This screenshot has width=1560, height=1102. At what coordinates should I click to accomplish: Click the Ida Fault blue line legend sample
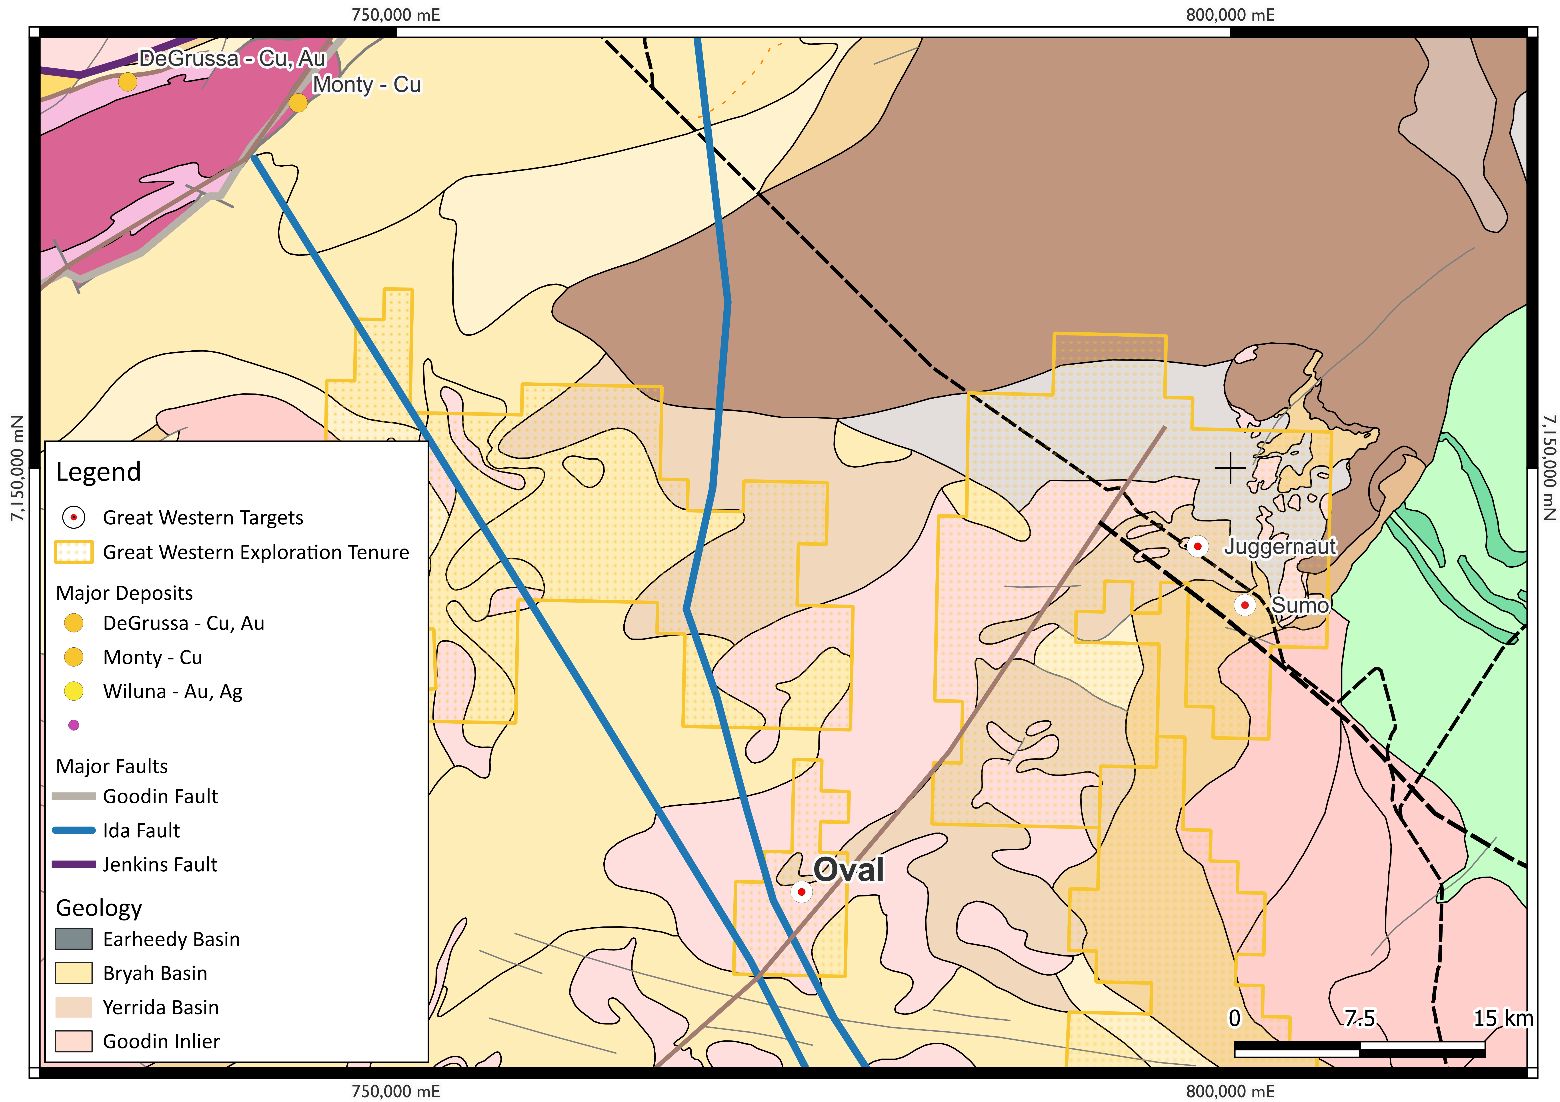(x=73, y=830)
